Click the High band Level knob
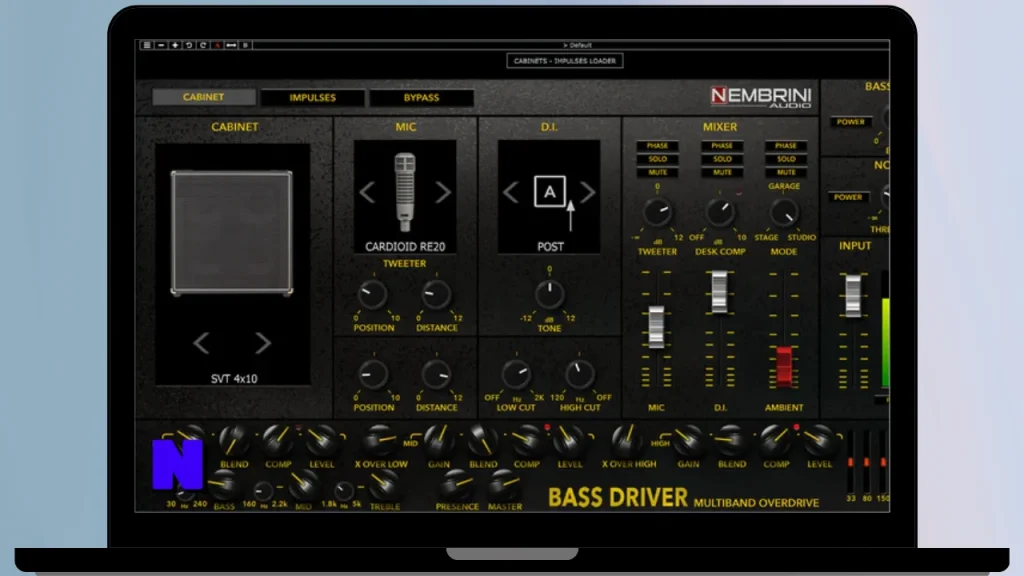1024x576 pixels. tap(819, 440)
